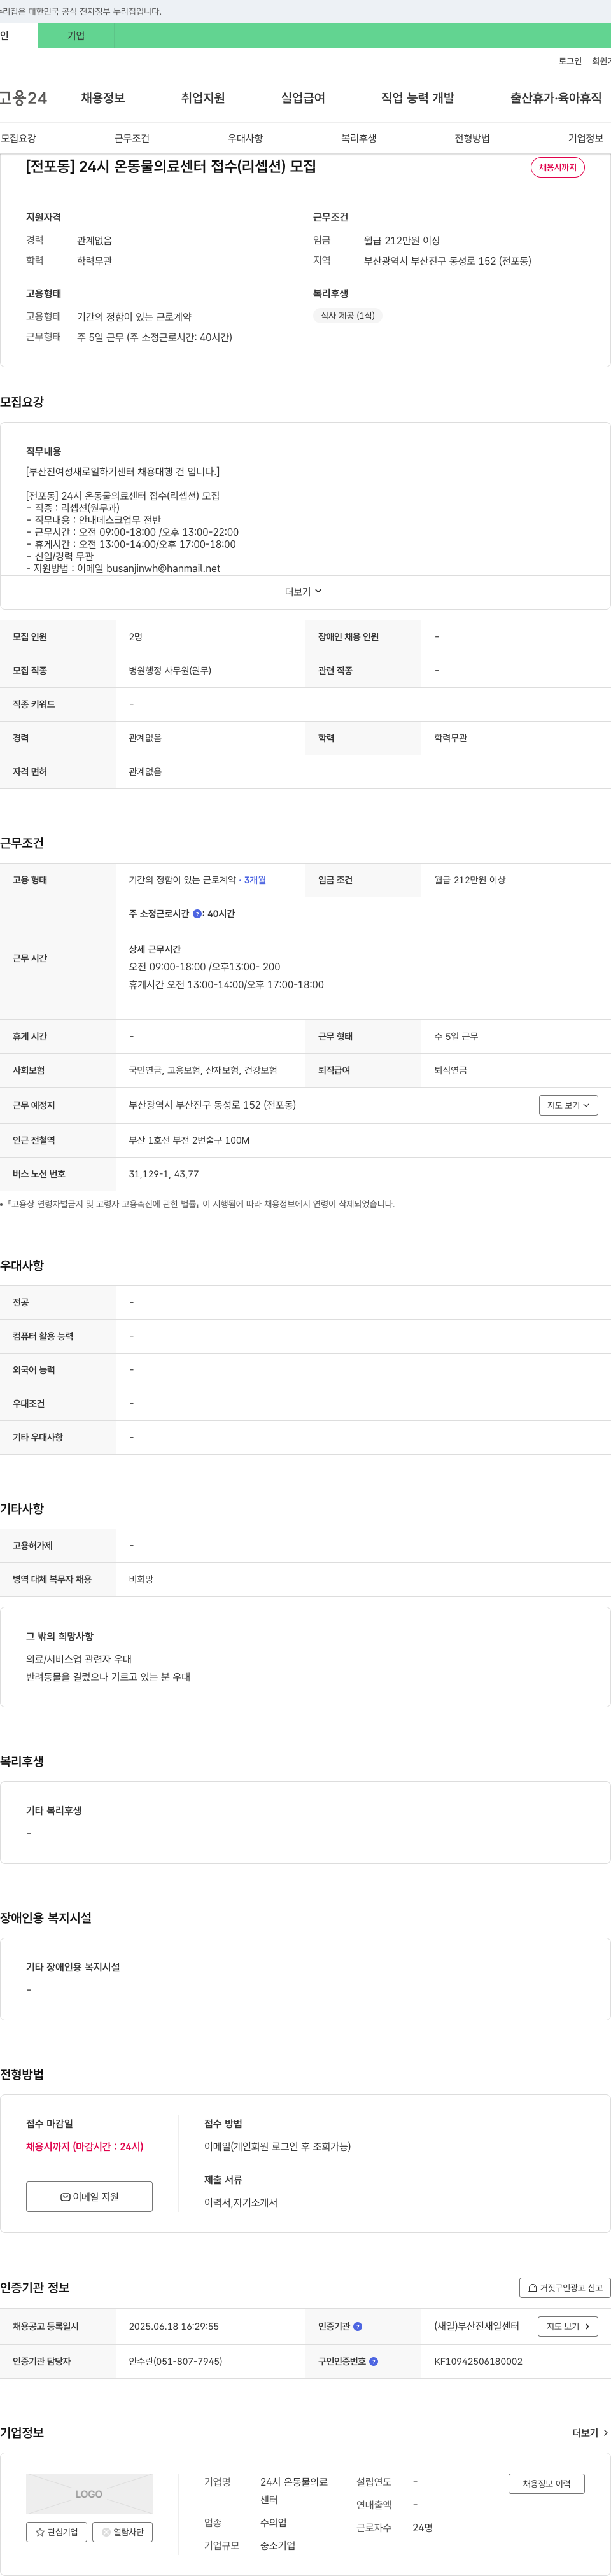Click the 식사 제공 (1식) benefit tag
Viewport: 611px width, 2576px height.
pyautogui.click(x=348, y=316)
